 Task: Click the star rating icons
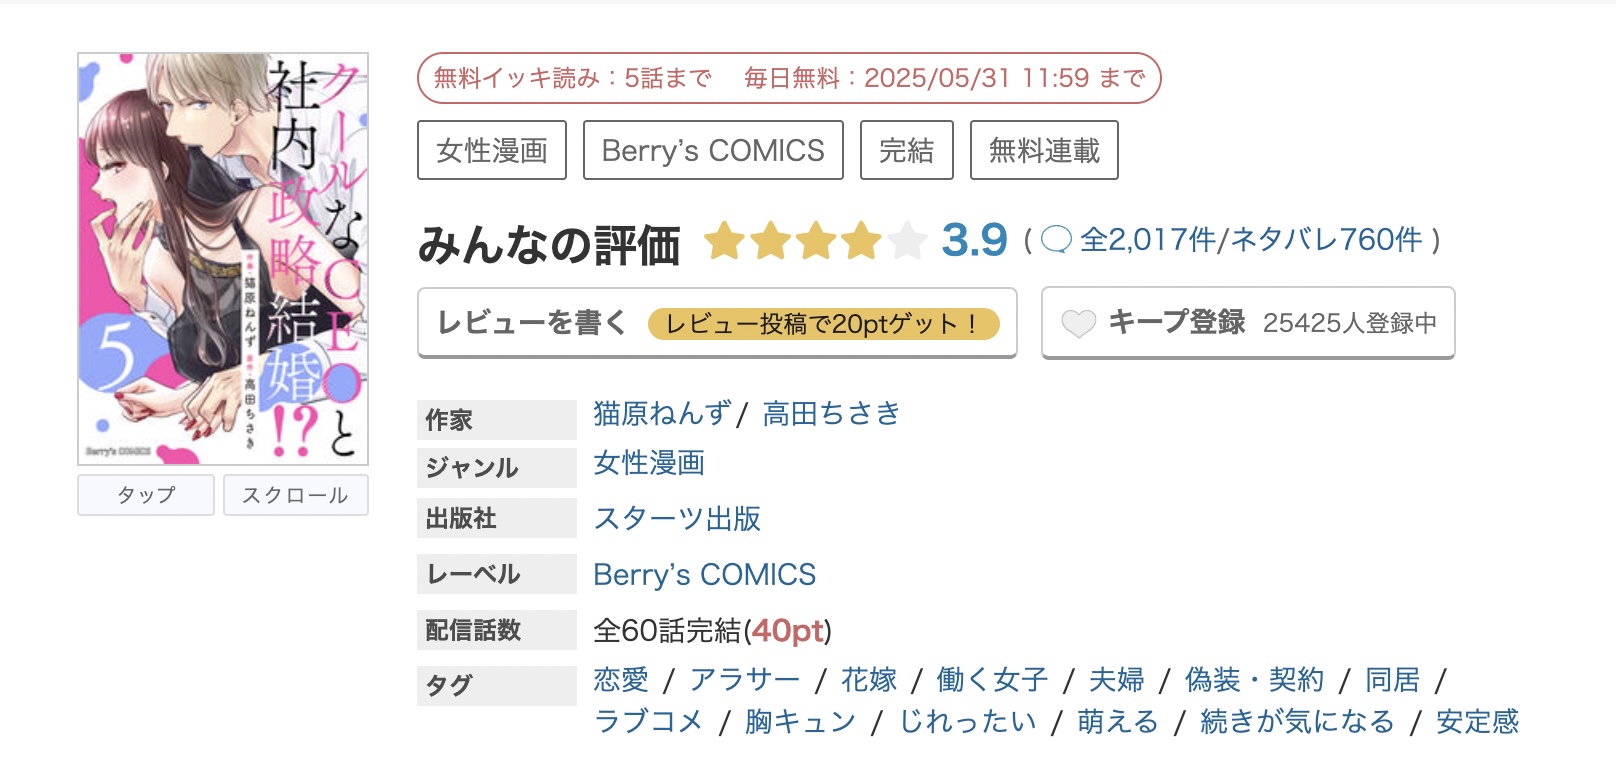click(x=815, y=241)
